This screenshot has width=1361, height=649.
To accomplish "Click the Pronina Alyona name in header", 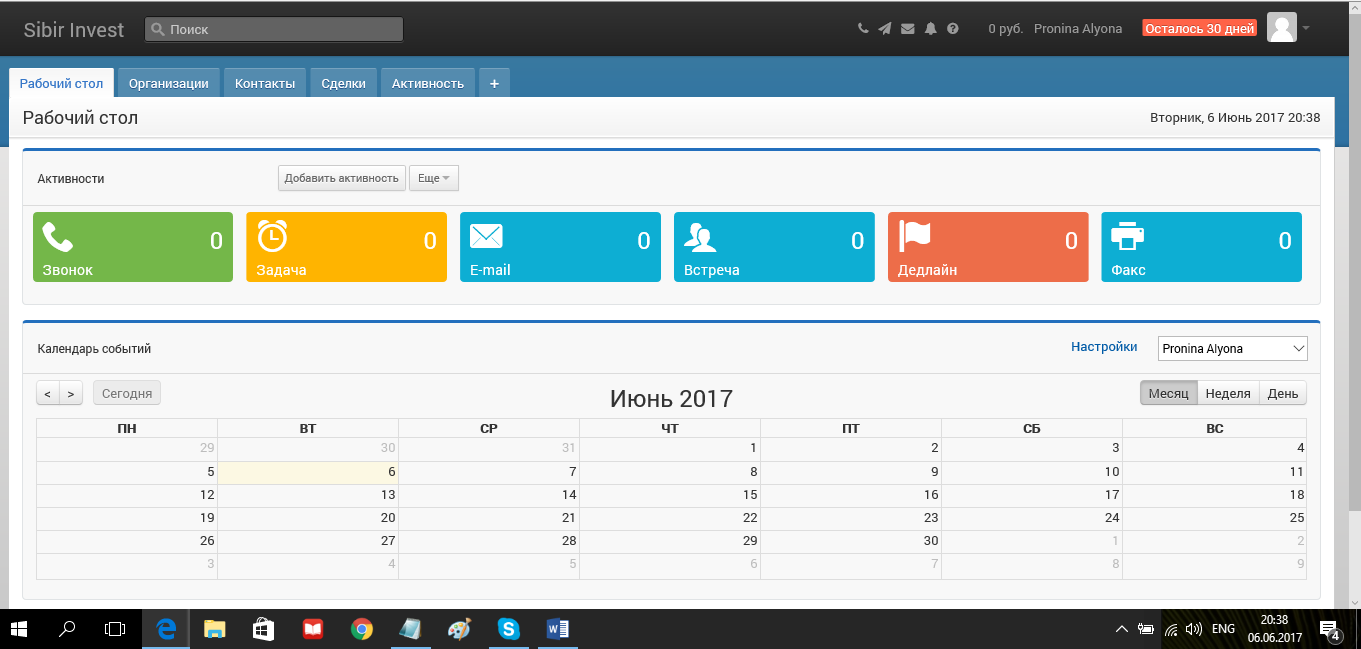I will 1078,29.
